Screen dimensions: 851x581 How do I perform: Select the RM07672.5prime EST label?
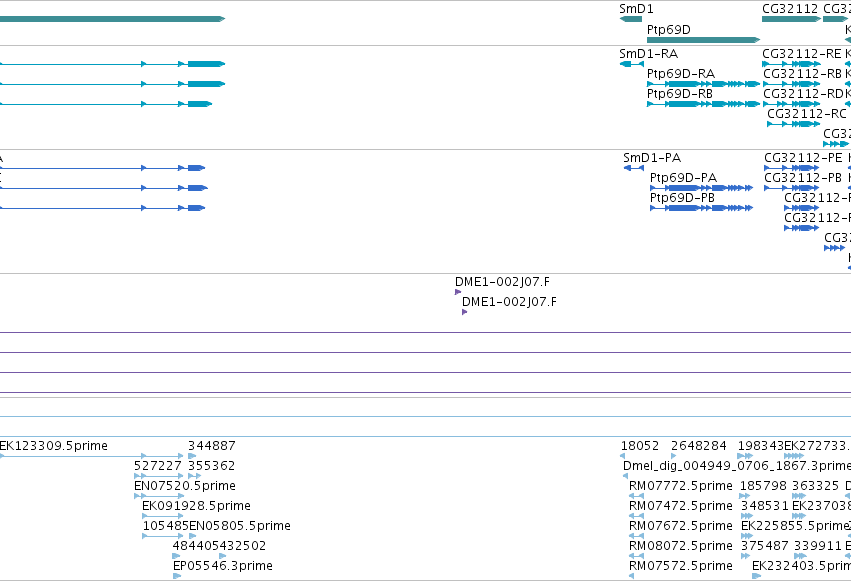(681, 526)
